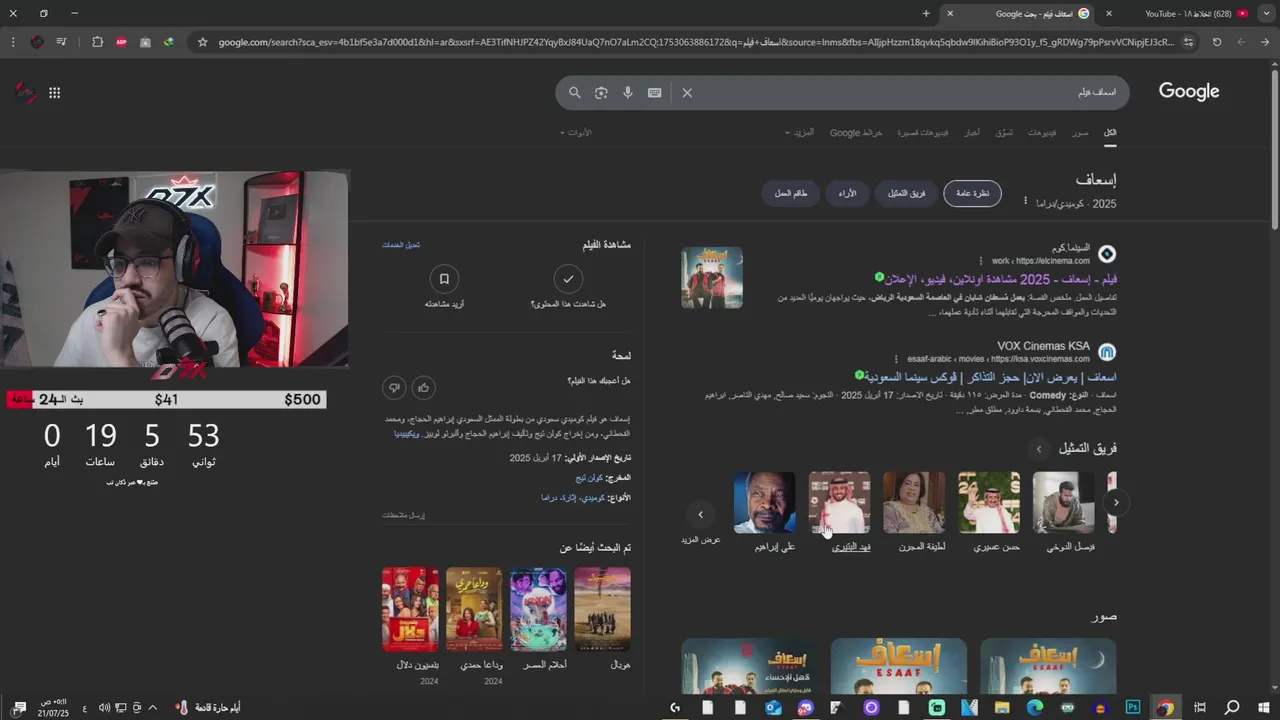Viewport: 1280px width, 720px height.
Task: Click the search magnifier icon in Google's search box
Action: coord(575,93)
